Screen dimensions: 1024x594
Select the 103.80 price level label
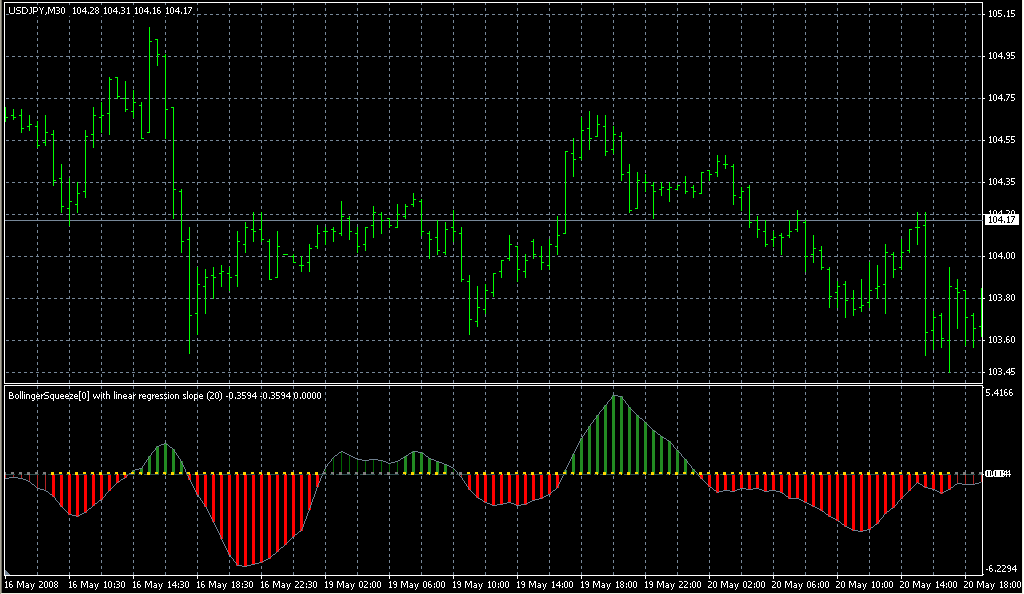pyautogui.click(x=1000, y=298)
